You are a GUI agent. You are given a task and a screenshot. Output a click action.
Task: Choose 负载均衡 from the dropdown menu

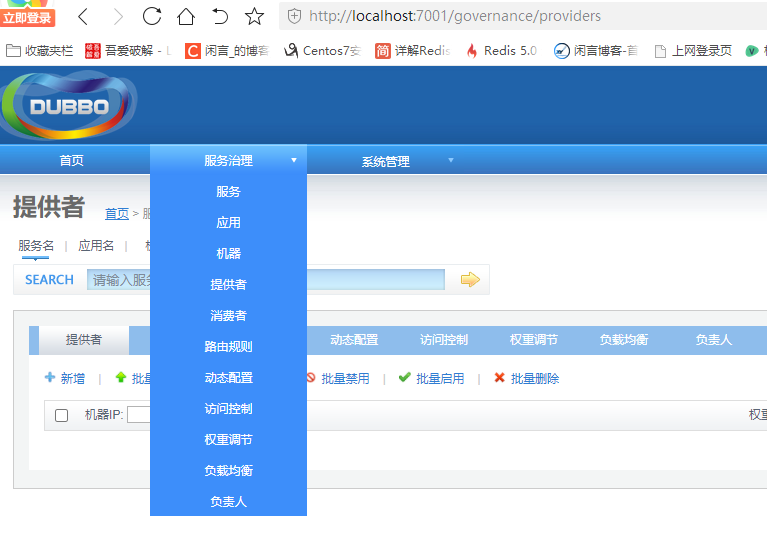point(228,470)
